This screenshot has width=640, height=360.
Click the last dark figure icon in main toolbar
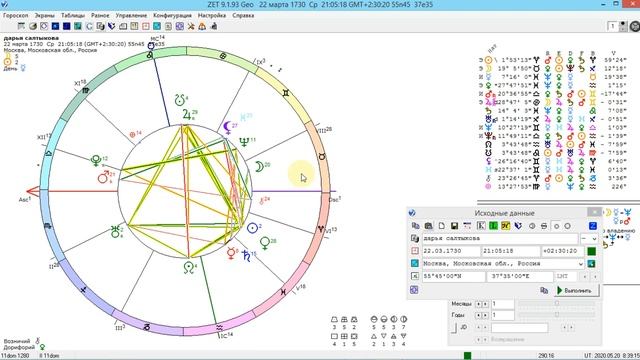213,27
